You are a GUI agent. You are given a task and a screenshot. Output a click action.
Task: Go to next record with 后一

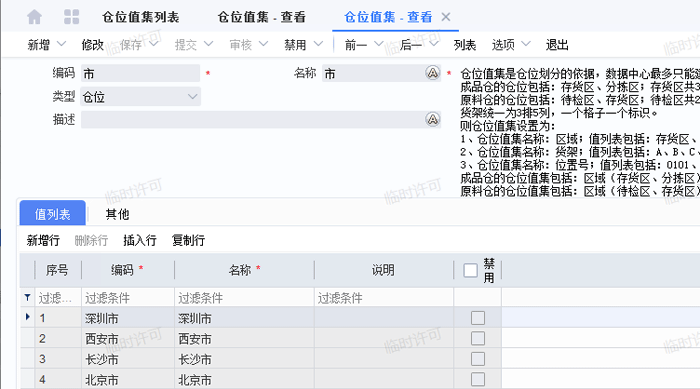[x=411, y=45]
